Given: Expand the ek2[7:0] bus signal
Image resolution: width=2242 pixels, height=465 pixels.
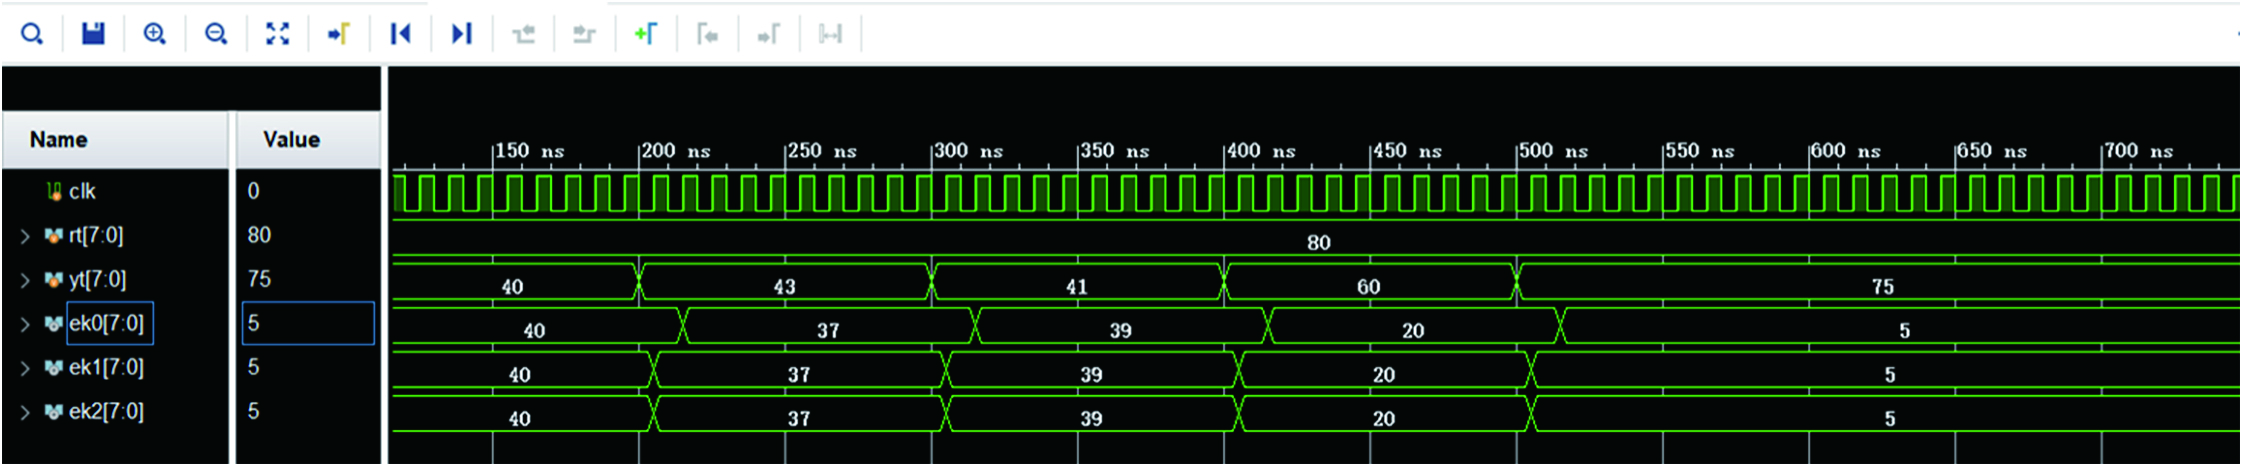Looking at the screenshot, I should 25,412.
